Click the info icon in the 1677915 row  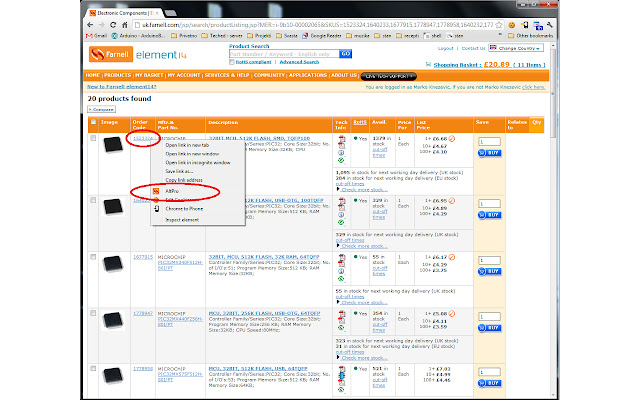341,271
